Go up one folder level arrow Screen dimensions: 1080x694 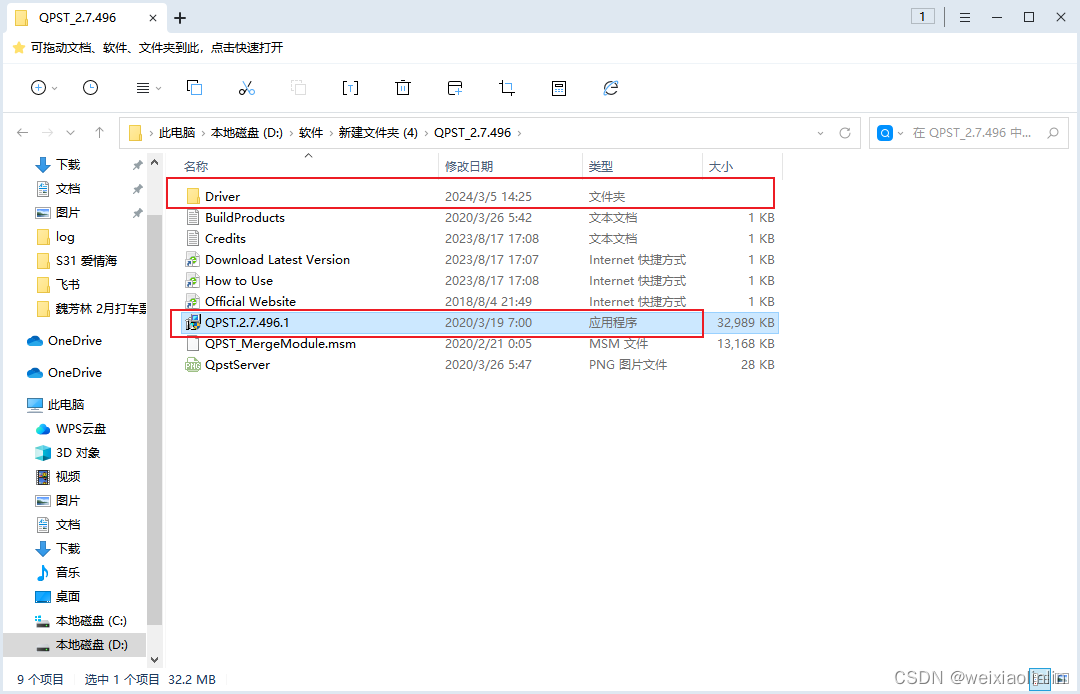point(99,132)
